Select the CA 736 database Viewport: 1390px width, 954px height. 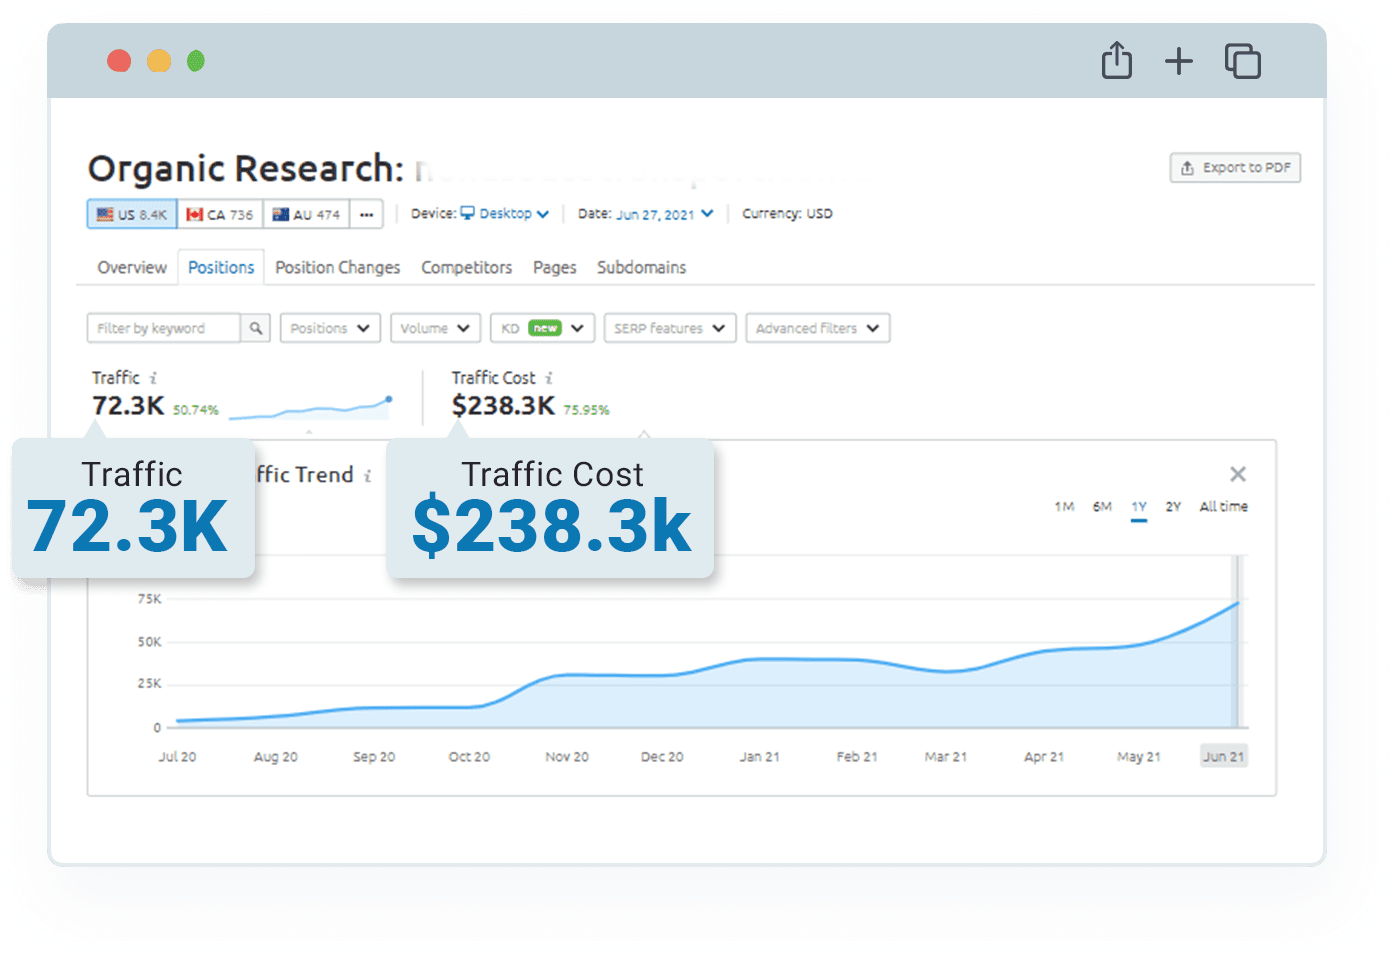click(220, 214)
